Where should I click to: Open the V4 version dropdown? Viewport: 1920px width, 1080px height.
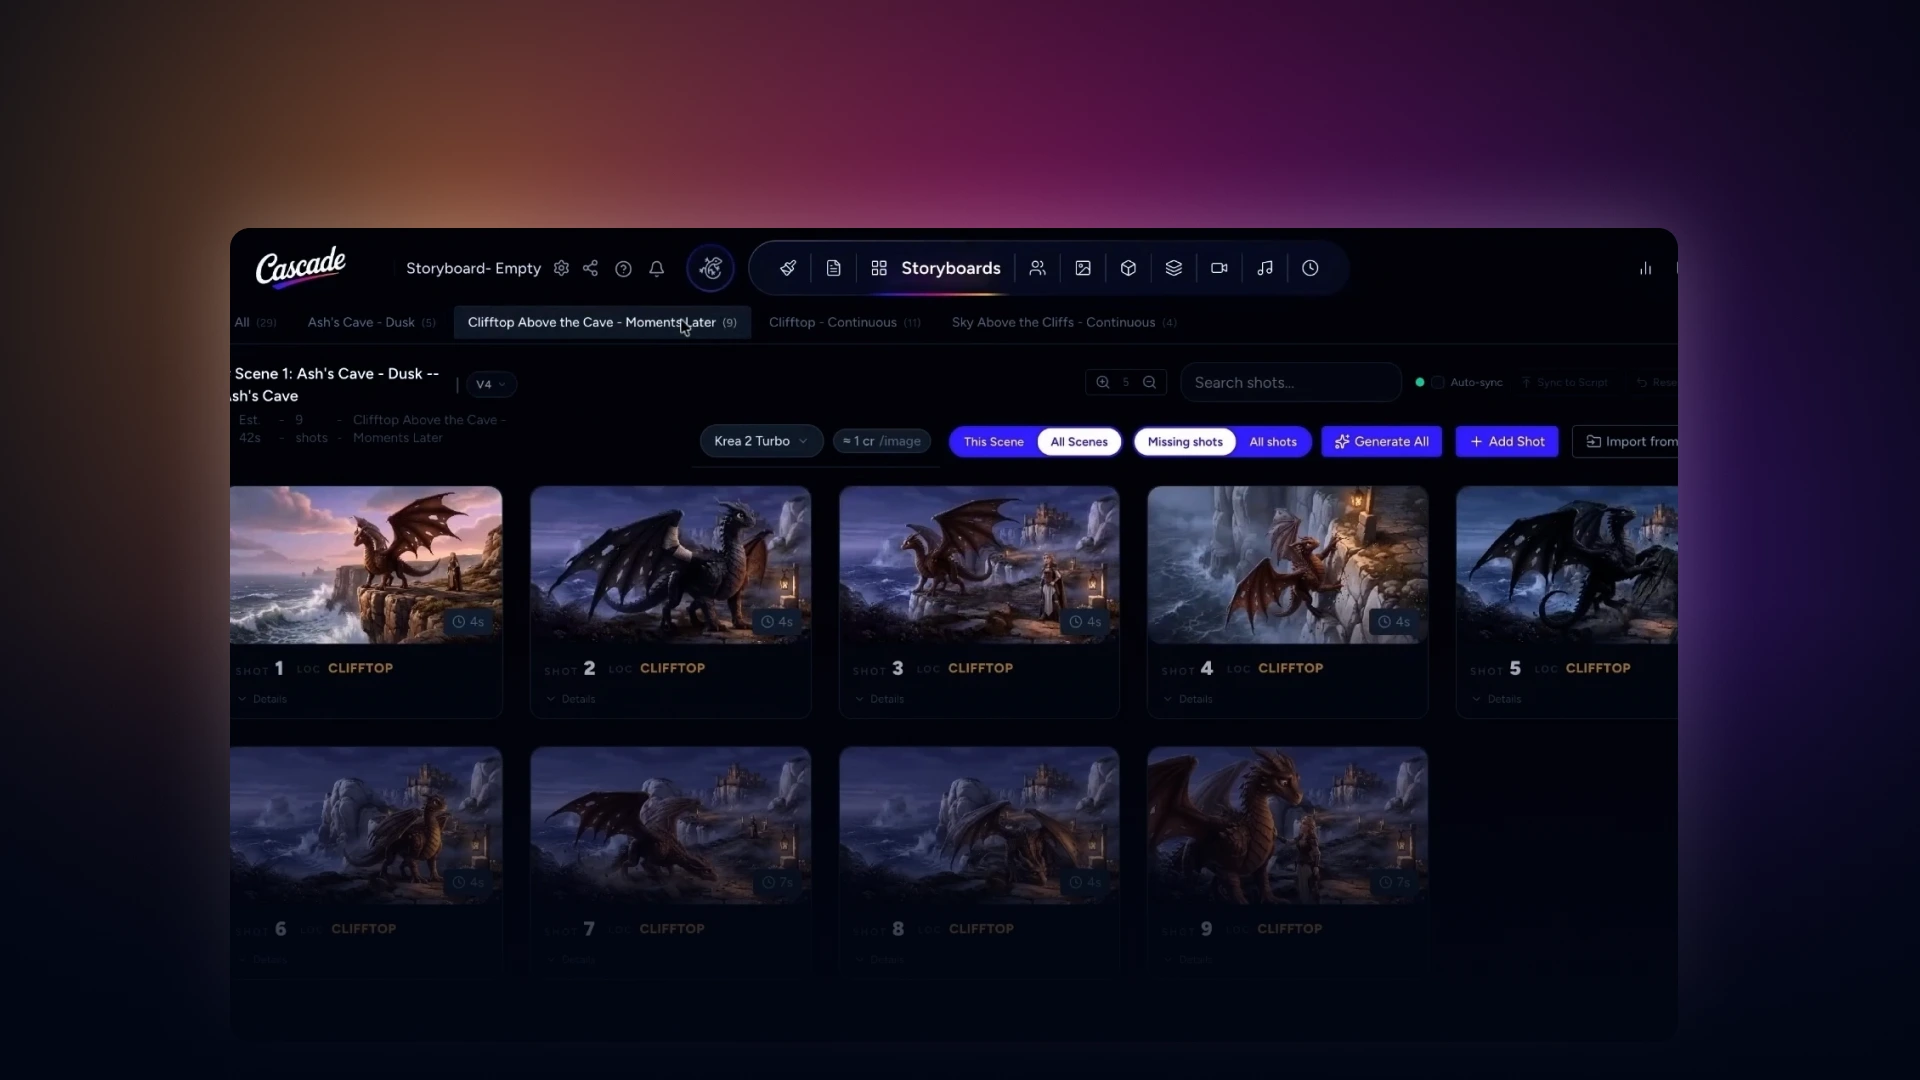tap(491, 384)
